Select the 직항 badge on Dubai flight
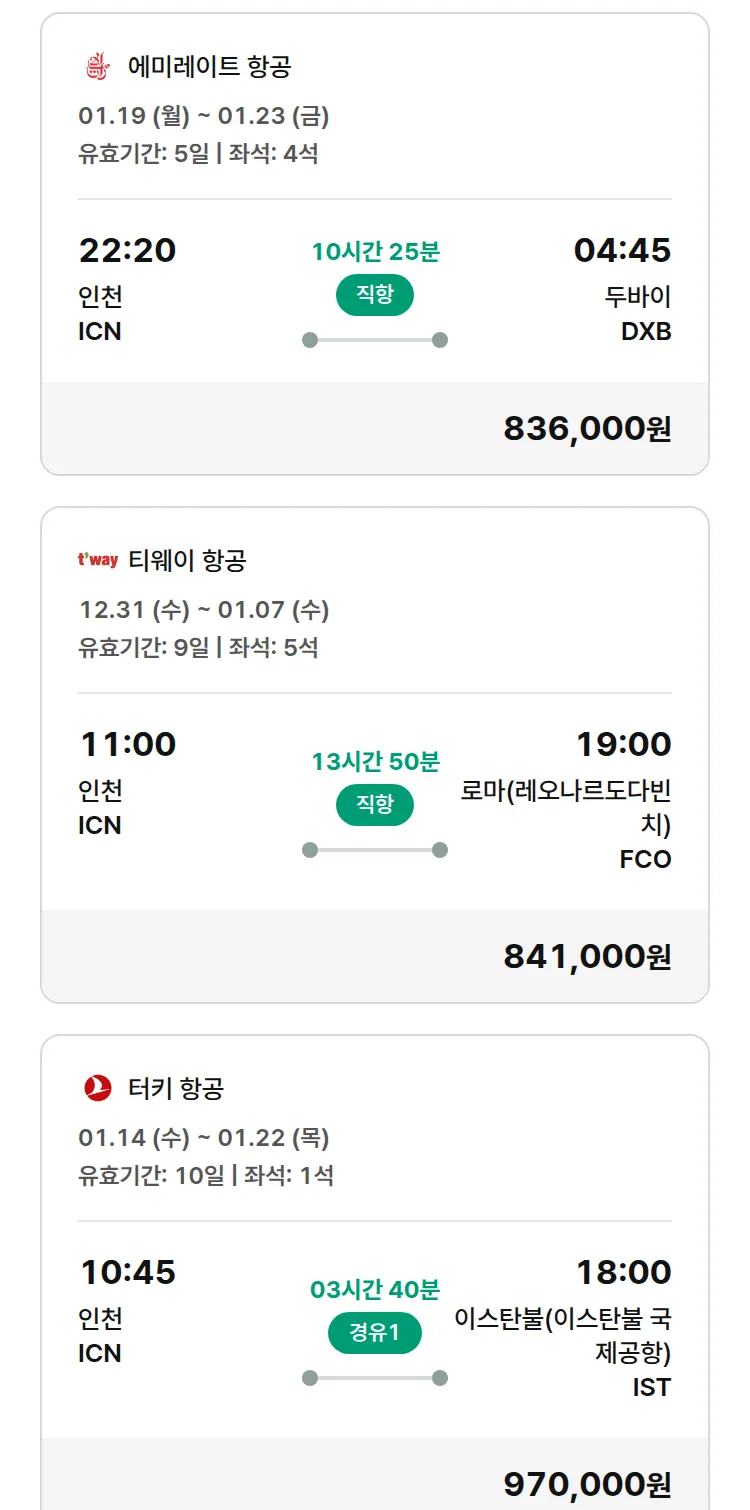Viewport: 750px width, 1510px height. 374,296
